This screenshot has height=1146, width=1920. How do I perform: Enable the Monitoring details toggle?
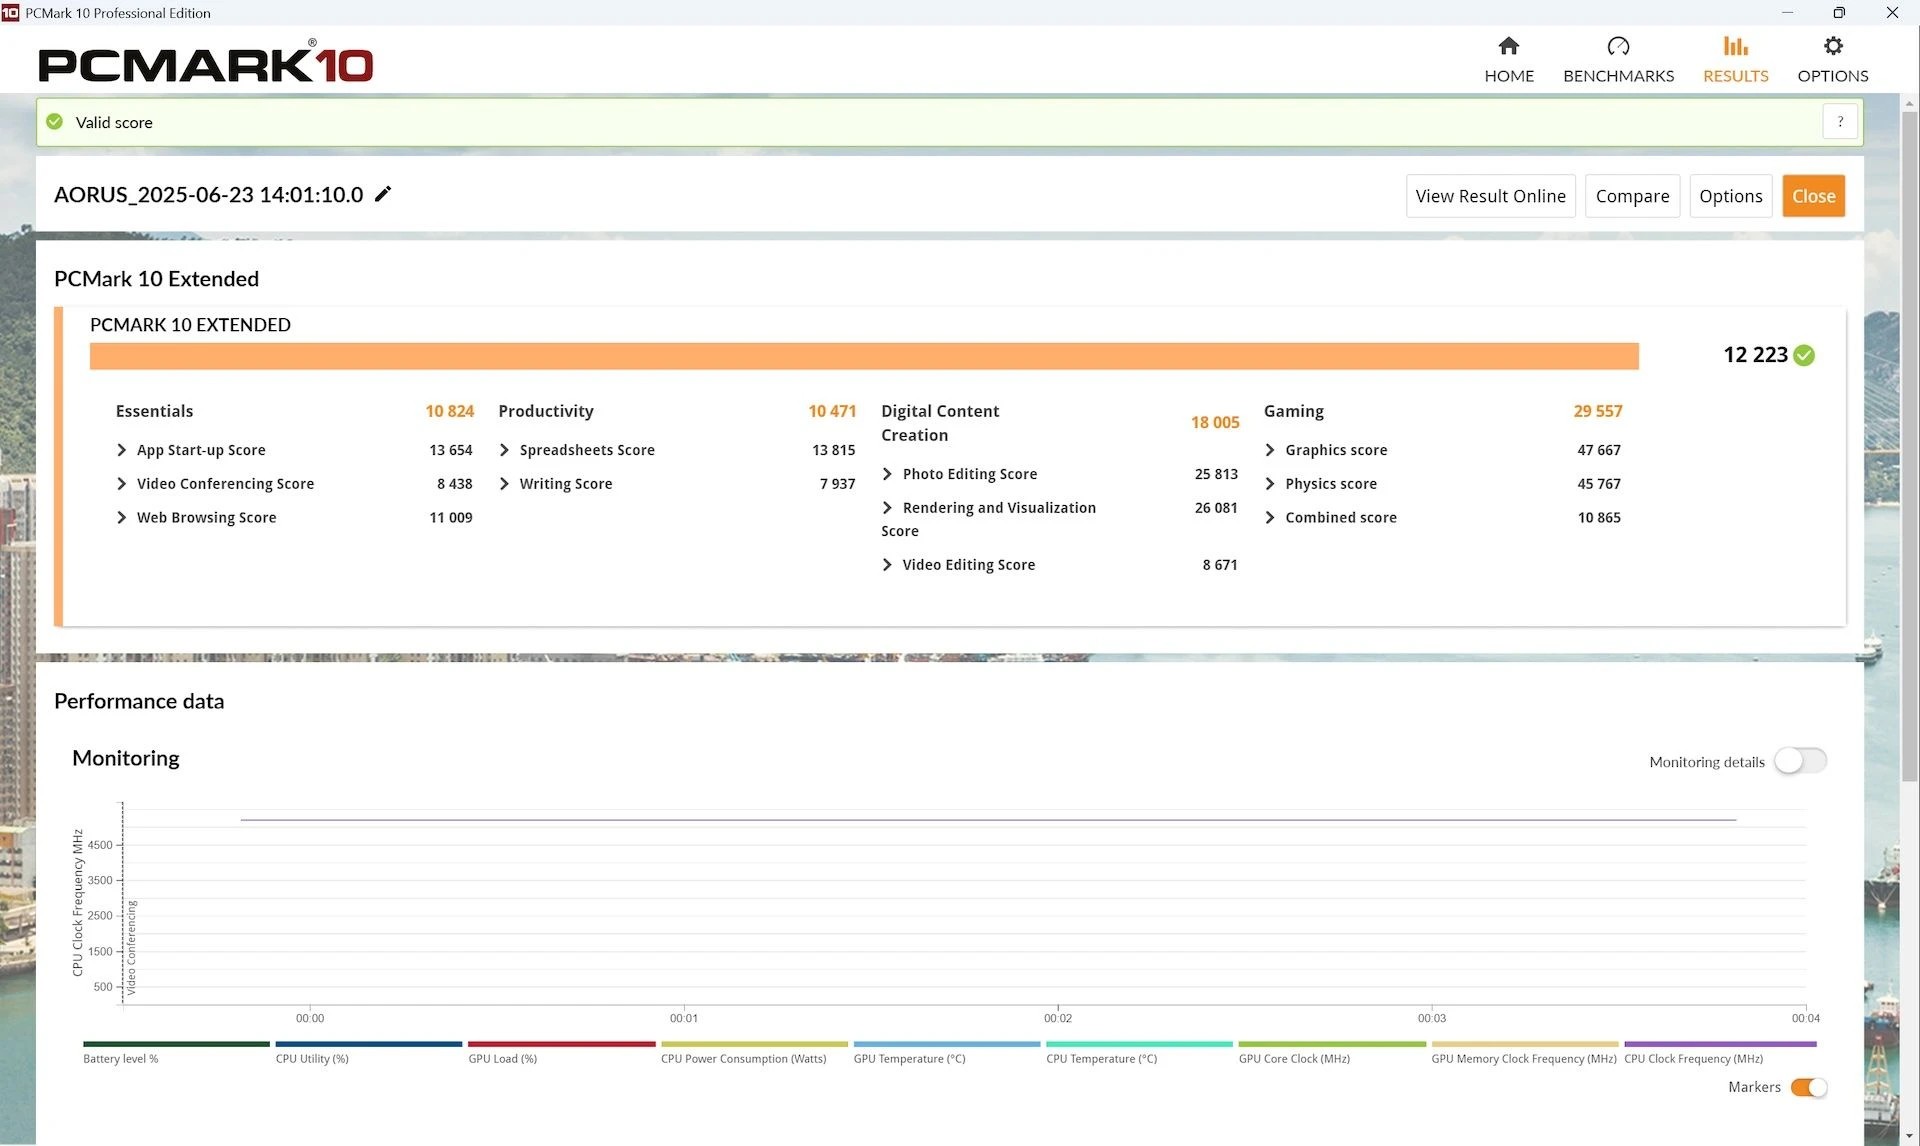[1800, 761]
